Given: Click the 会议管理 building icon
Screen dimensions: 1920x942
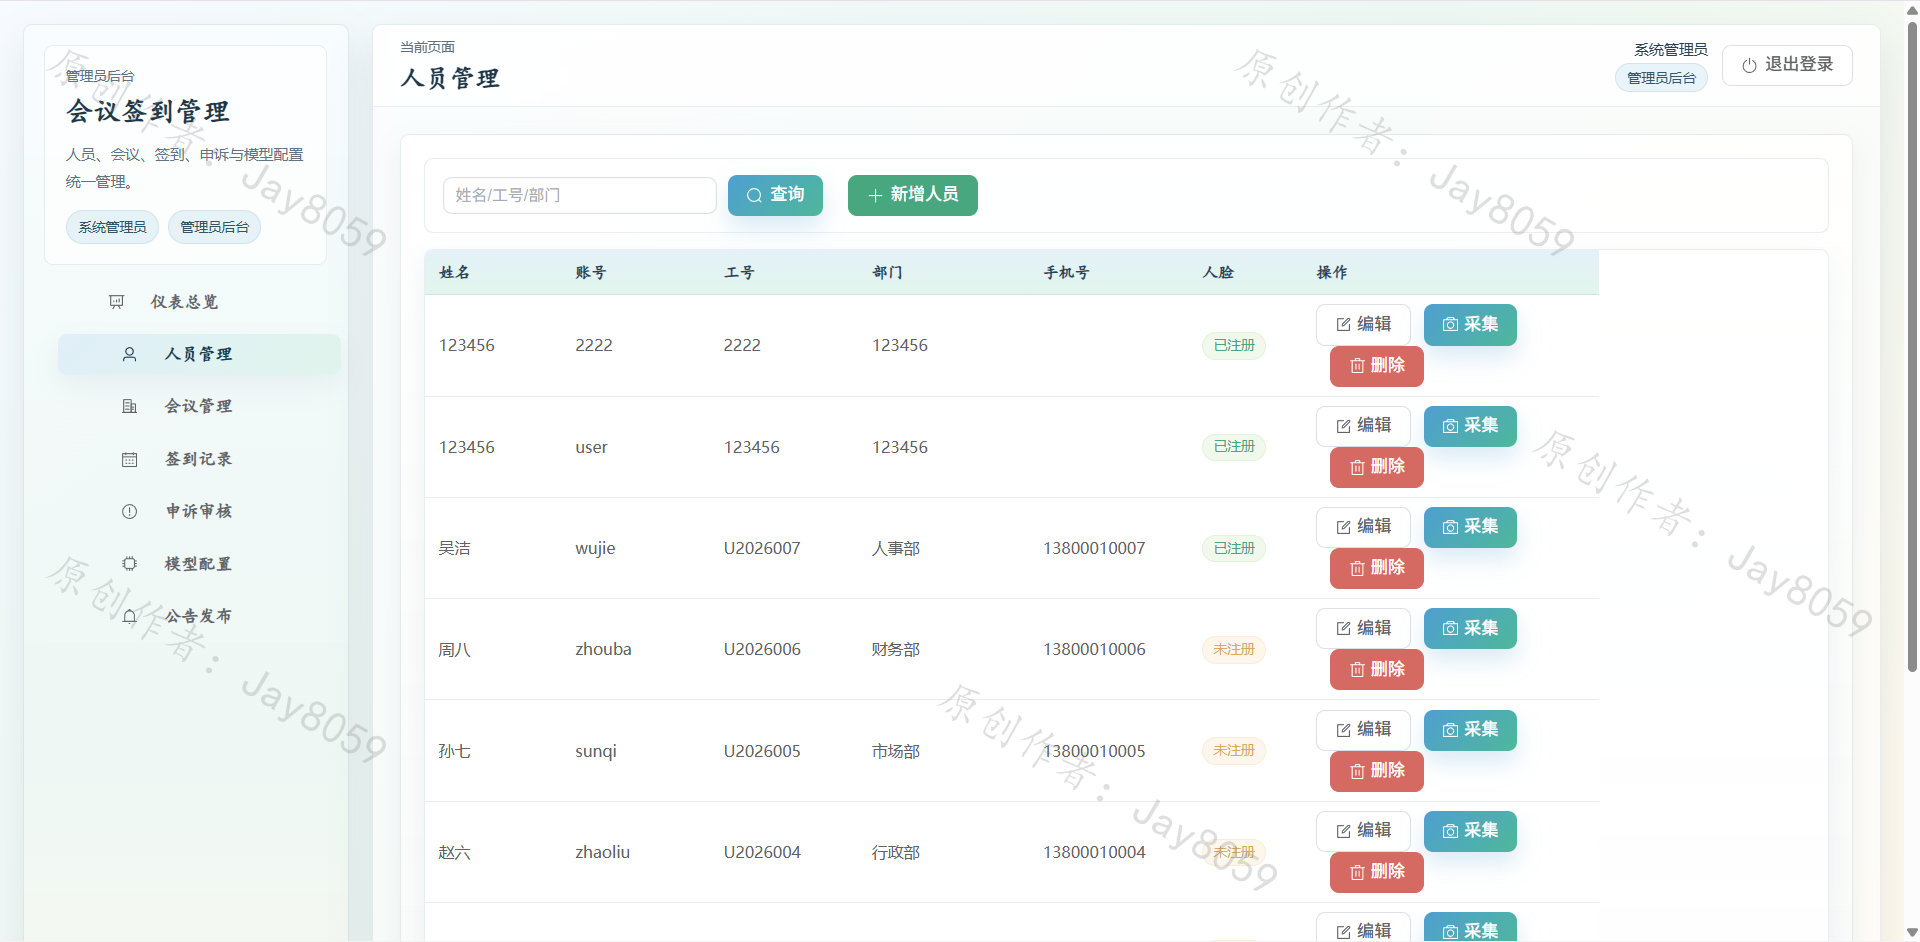Looking at the screenshot, I should click(x=130, y=406).
